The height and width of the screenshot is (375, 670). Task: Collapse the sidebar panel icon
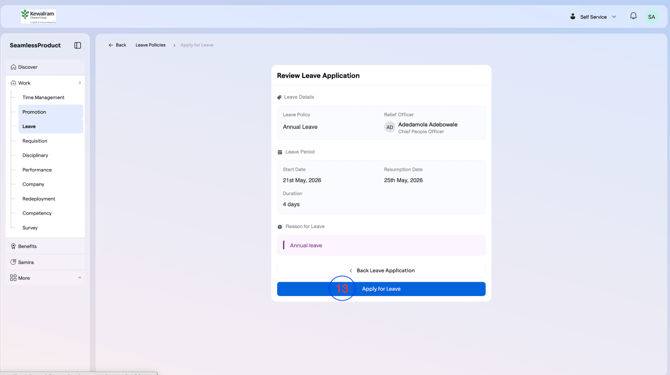point(77,45)
